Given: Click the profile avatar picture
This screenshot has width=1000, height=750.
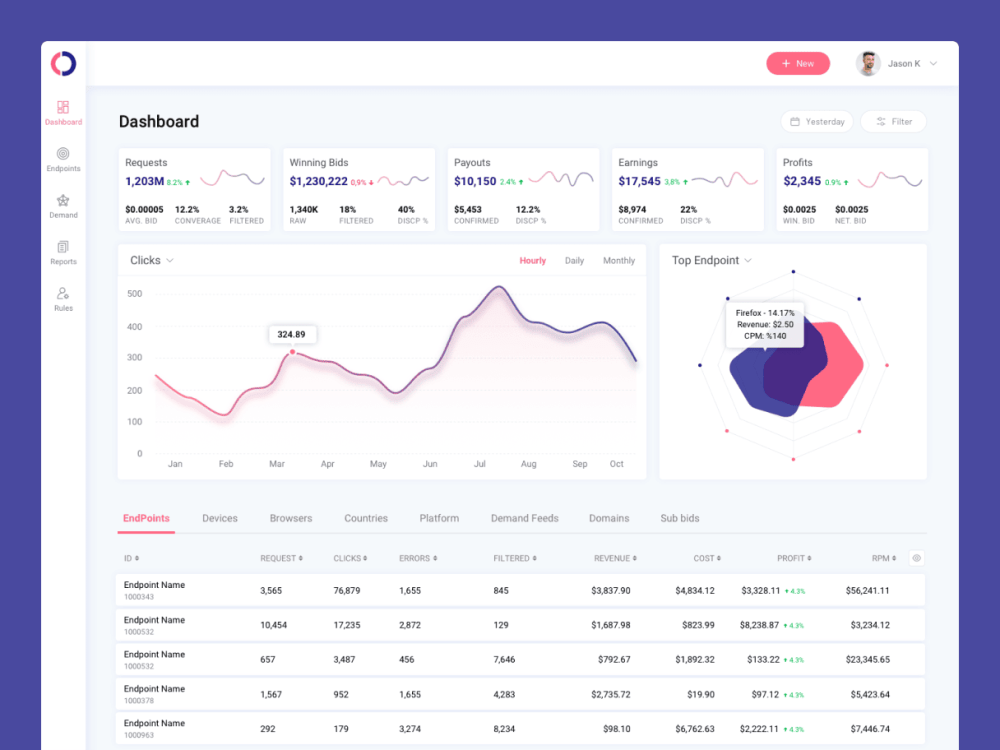Looking at the screenshot, I should click(869, 63).
